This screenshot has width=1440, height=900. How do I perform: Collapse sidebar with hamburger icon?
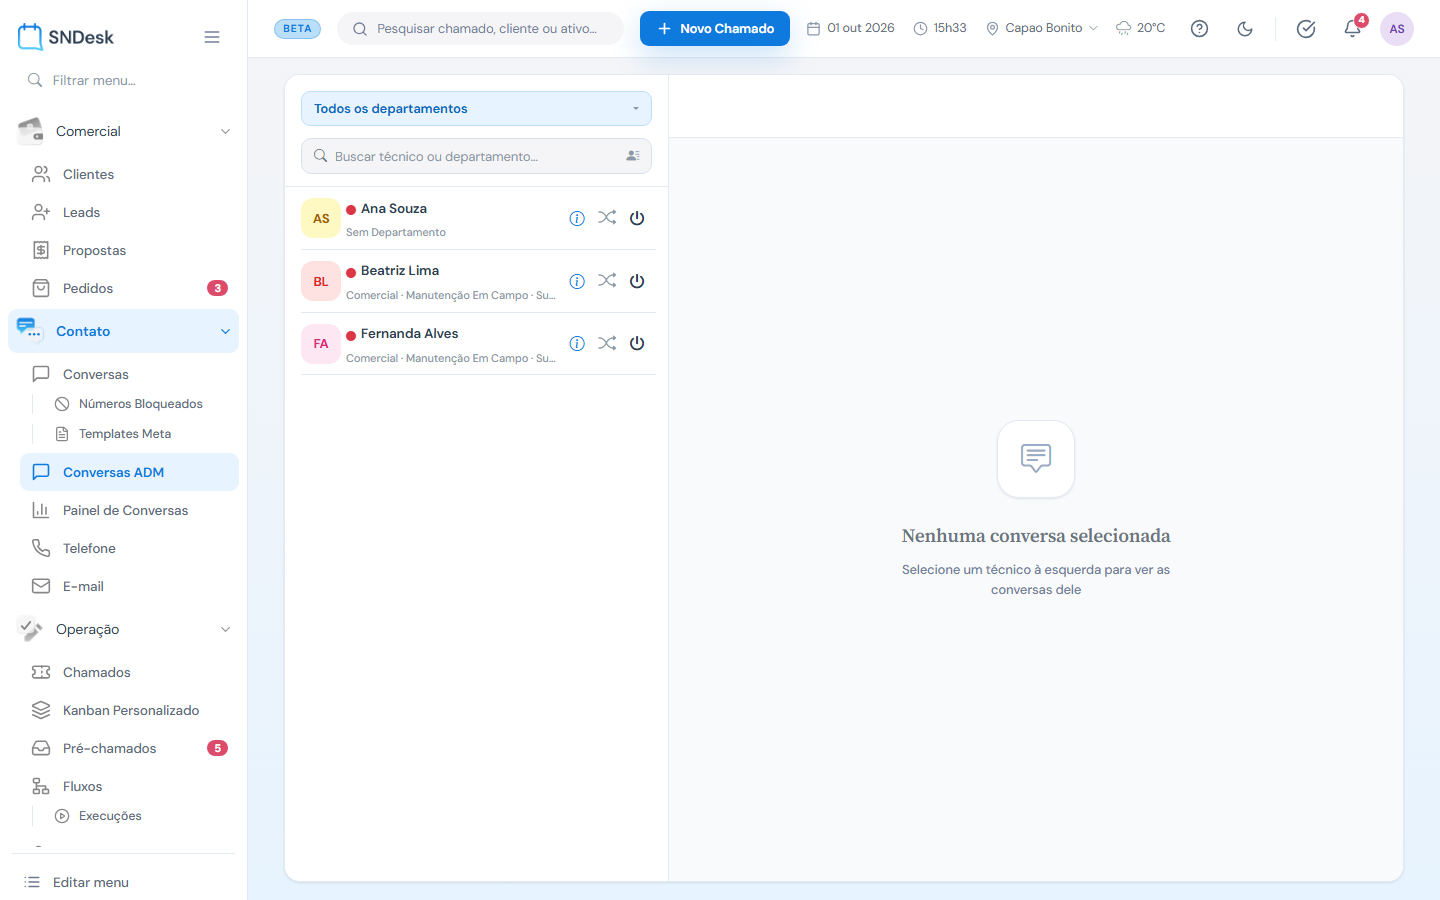coord(212,37)
